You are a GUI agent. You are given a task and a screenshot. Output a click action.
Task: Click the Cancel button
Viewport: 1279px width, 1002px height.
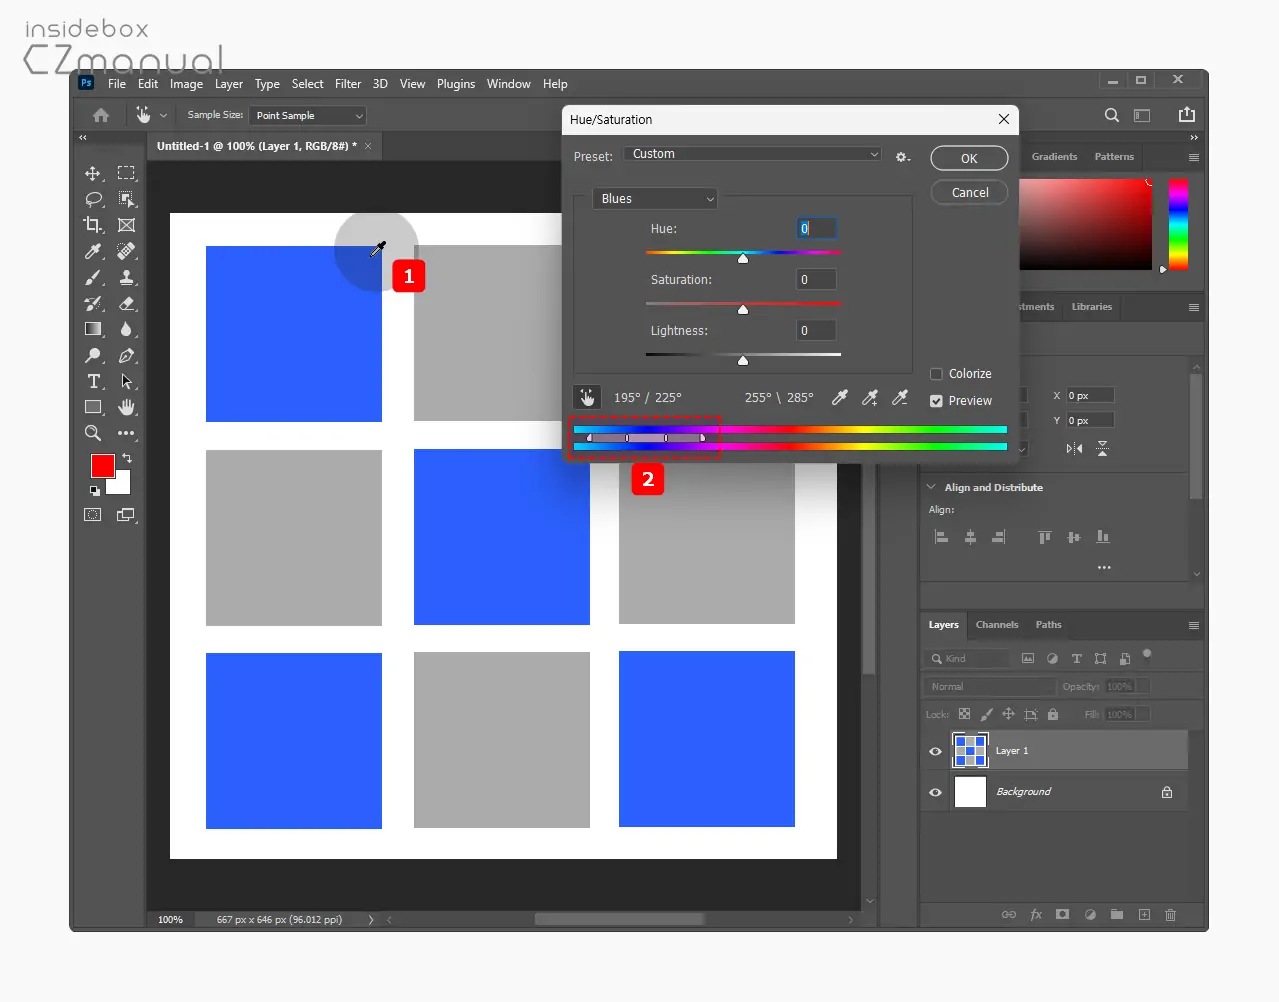point(969,193)
